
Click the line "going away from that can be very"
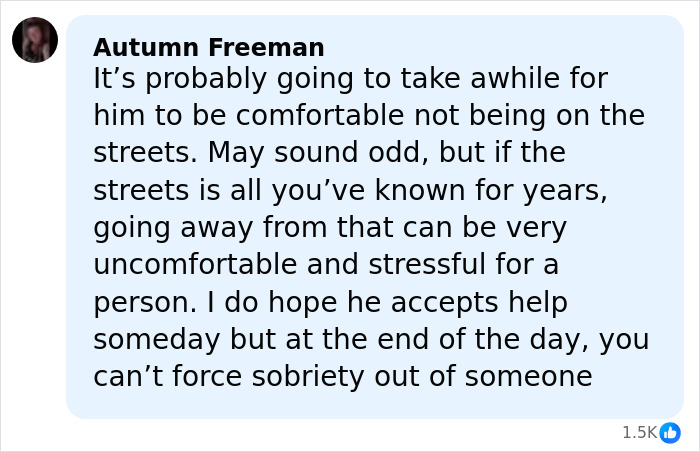tap(330, 229)
